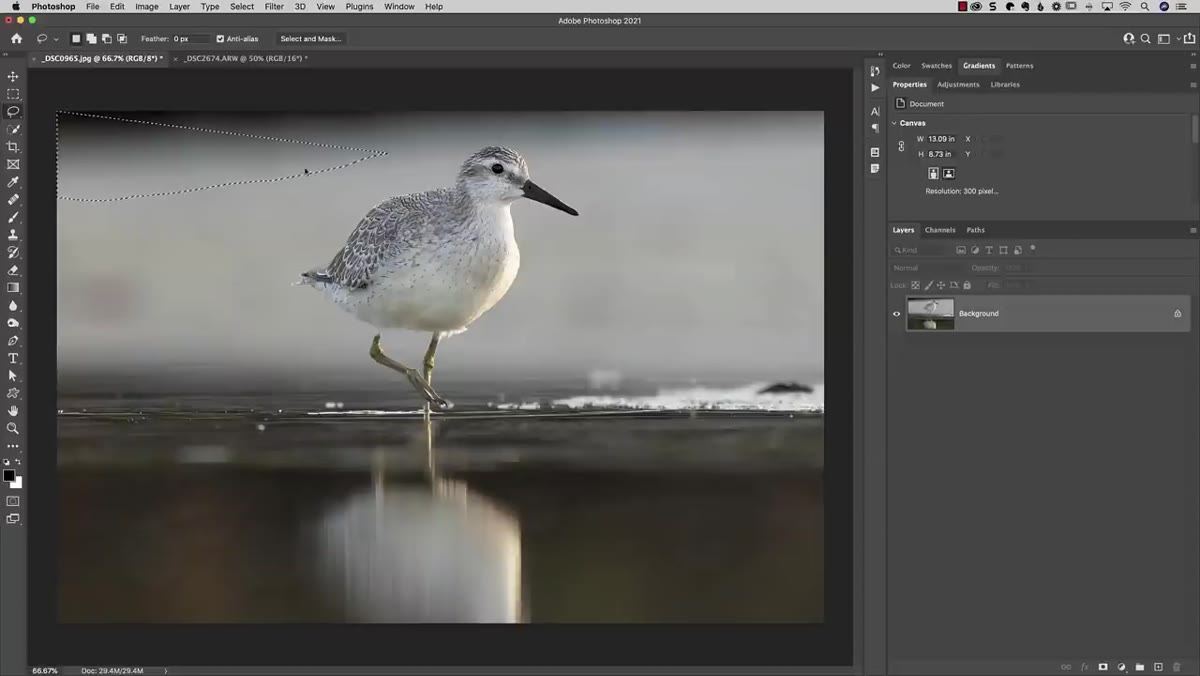Hide the Background layer with eye icon
The width and height of the screenshot is (1200, 676).
coord(896,314)
